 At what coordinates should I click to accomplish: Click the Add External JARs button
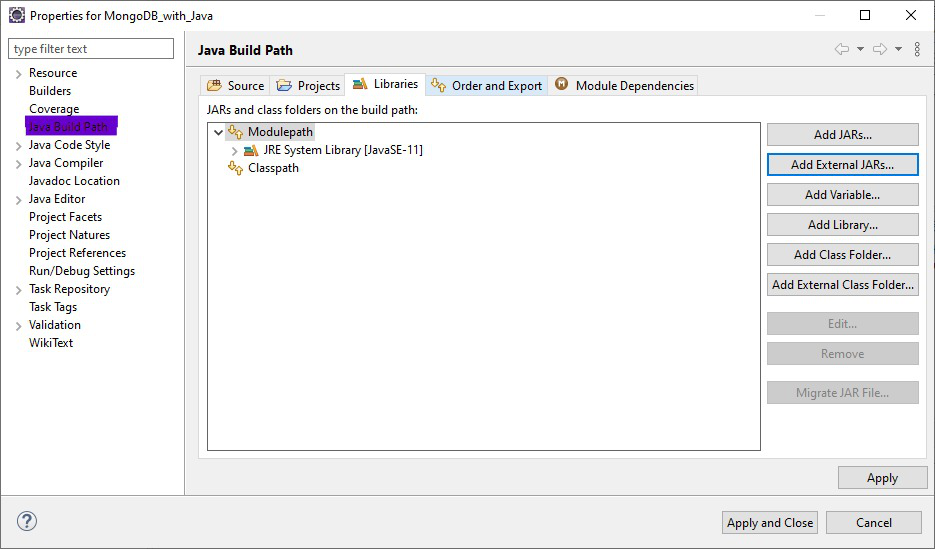[842, 165]
